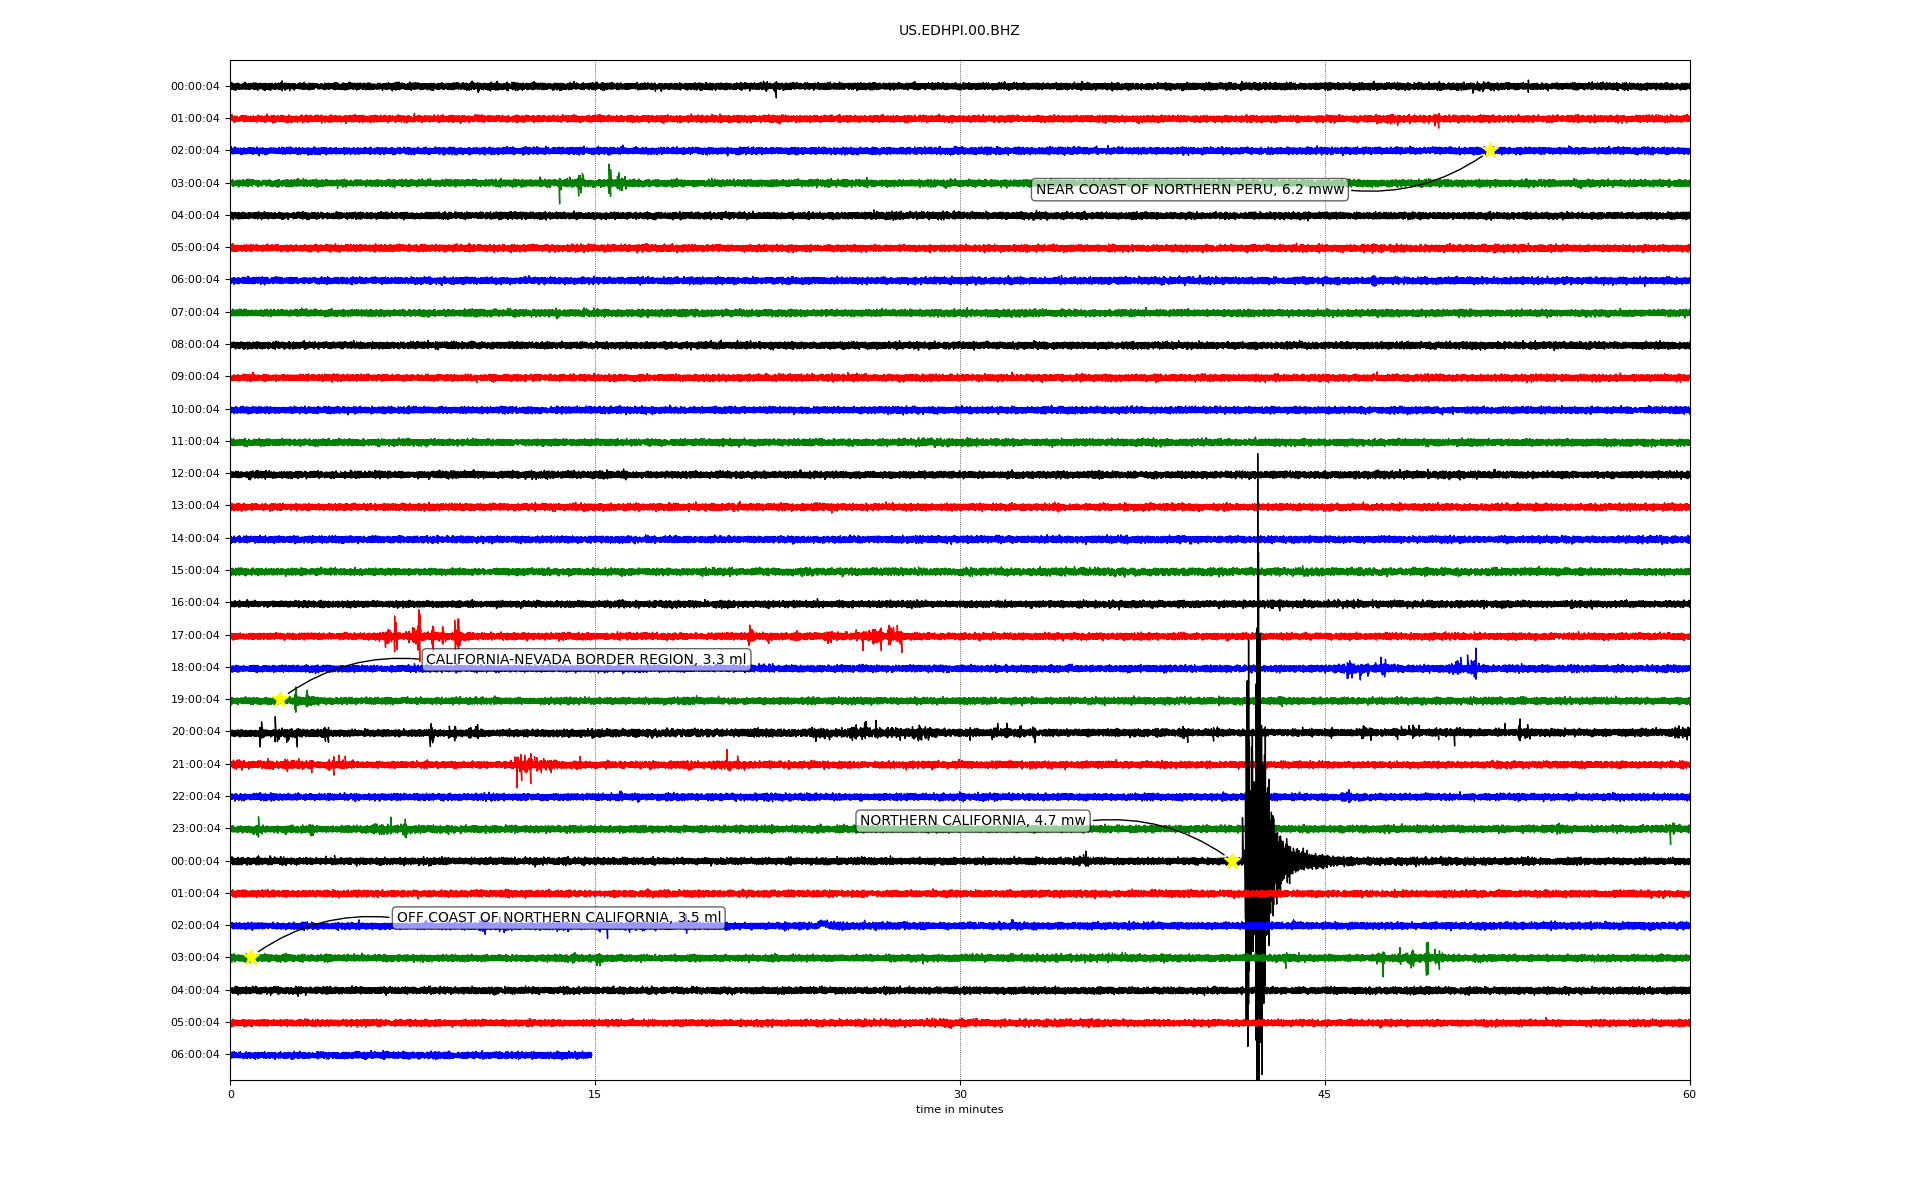Click the 12:00:04 row time label

coord(195,473)
